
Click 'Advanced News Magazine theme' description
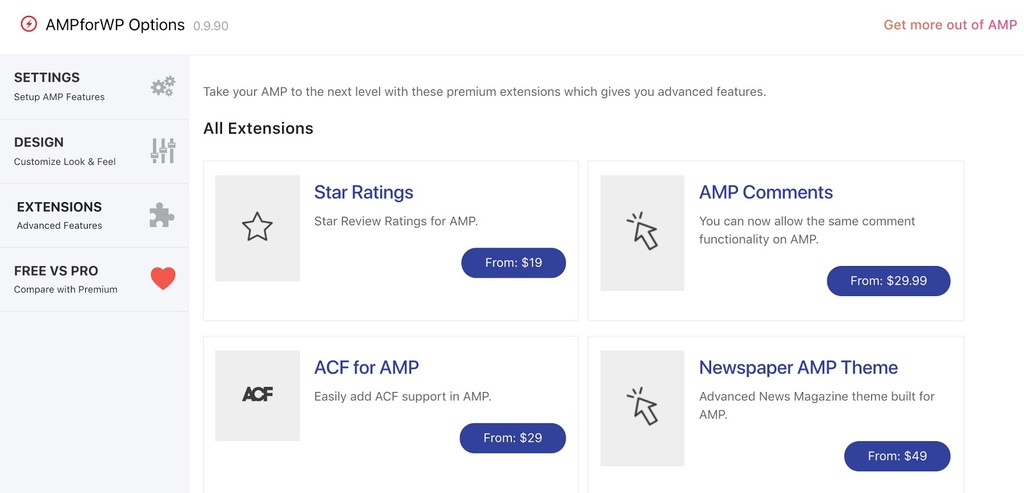[817, 406]
